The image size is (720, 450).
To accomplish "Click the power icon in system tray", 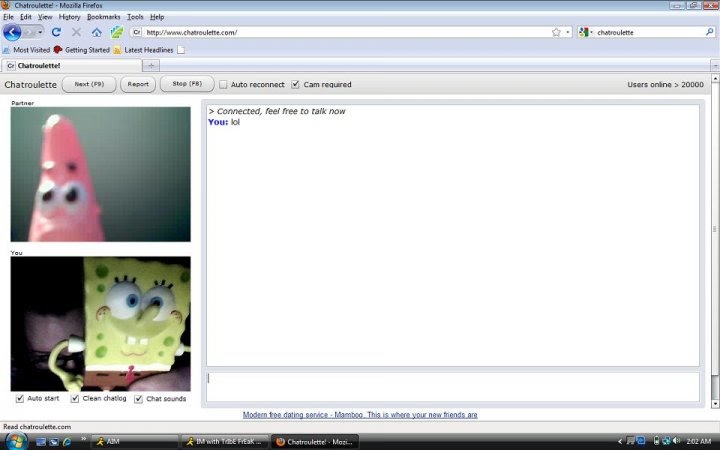I will [x=657, y=441].
